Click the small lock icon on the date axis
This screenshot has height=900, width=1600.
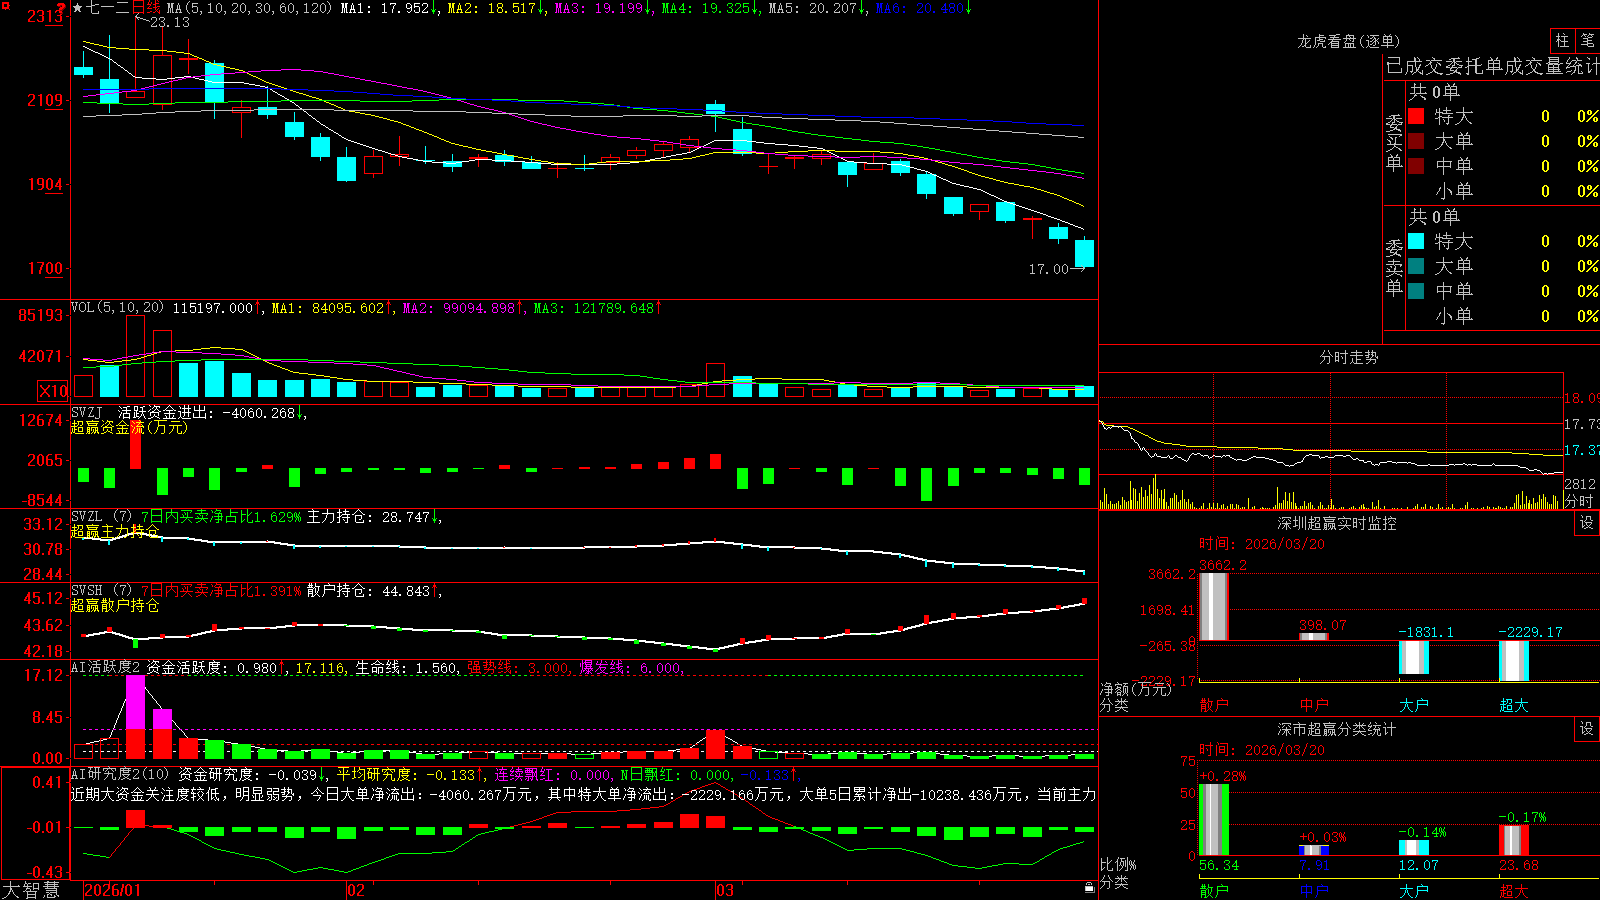[x=1089, y=887]
